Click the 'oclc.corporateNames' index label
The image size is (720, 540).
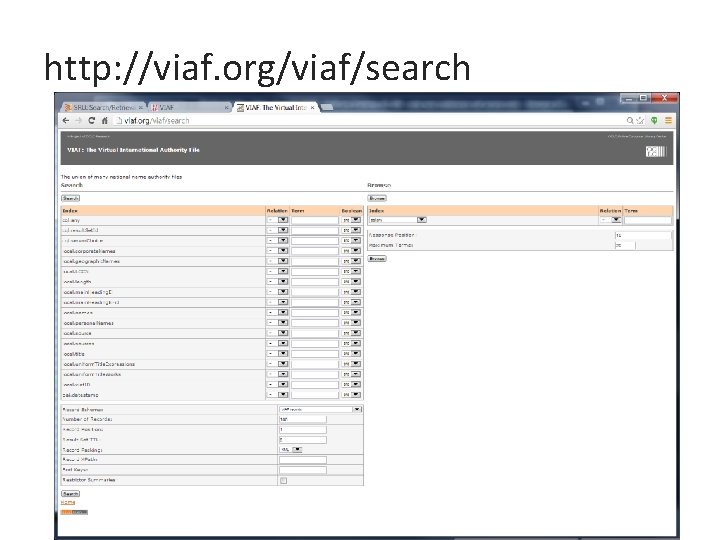point(90,251)
